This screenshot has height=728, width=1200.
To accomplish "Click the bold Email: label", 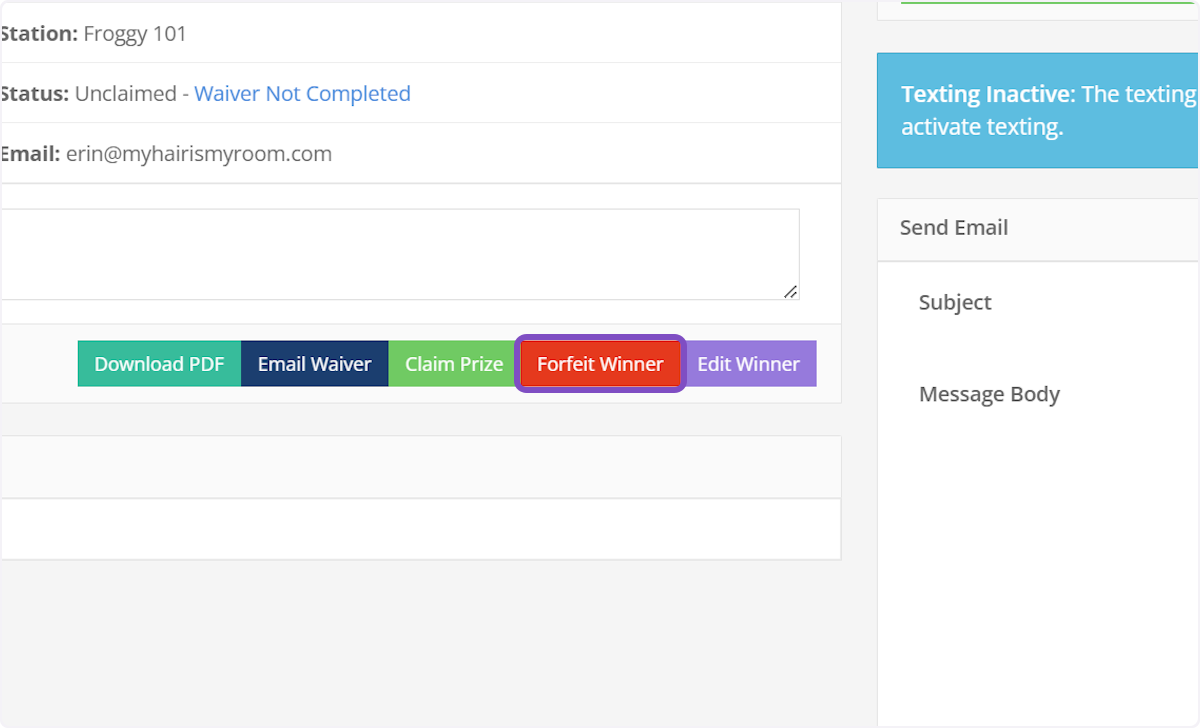I will point(30,154).
